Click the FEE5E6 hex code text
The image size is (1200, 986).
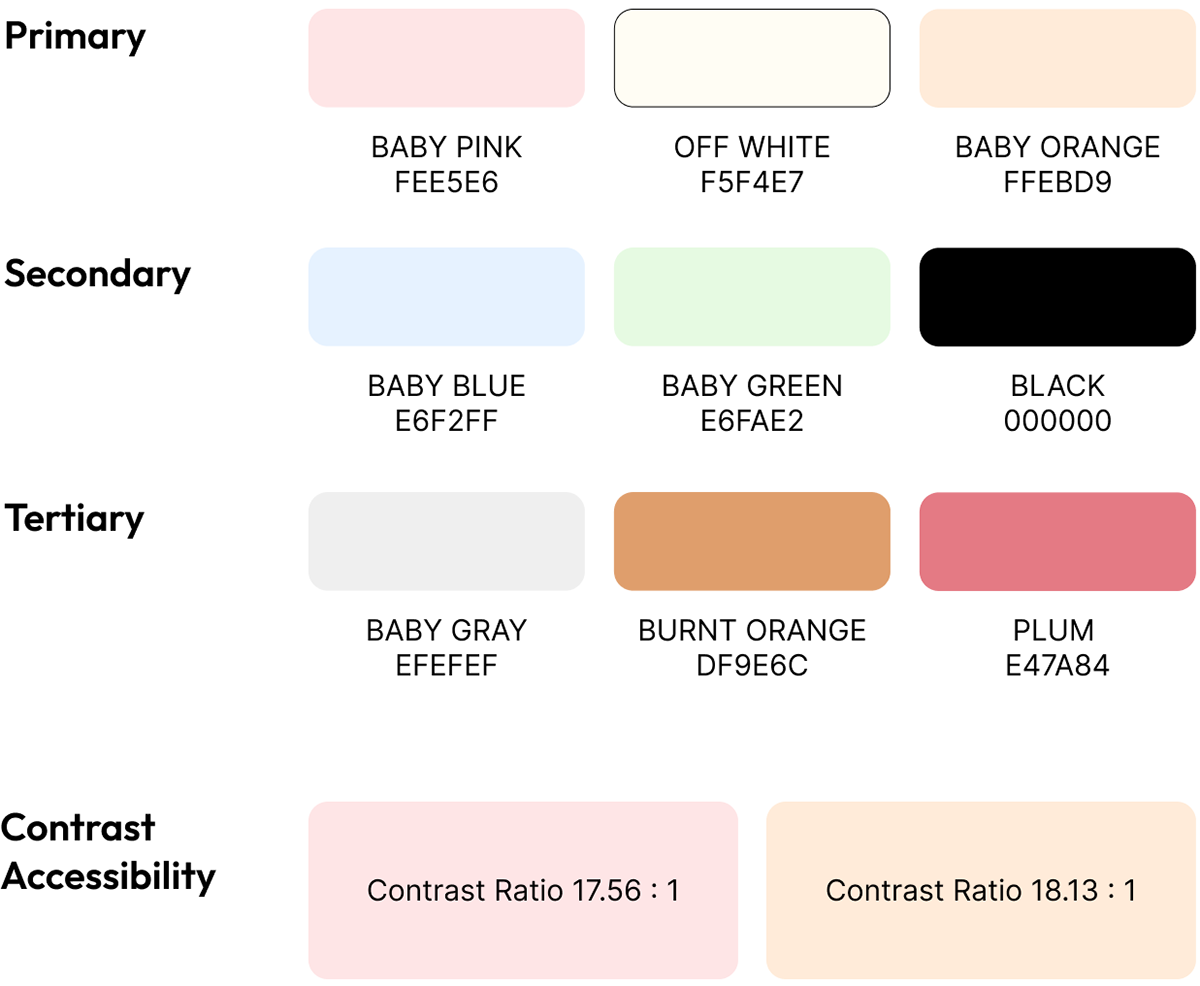tap(446, 183)
